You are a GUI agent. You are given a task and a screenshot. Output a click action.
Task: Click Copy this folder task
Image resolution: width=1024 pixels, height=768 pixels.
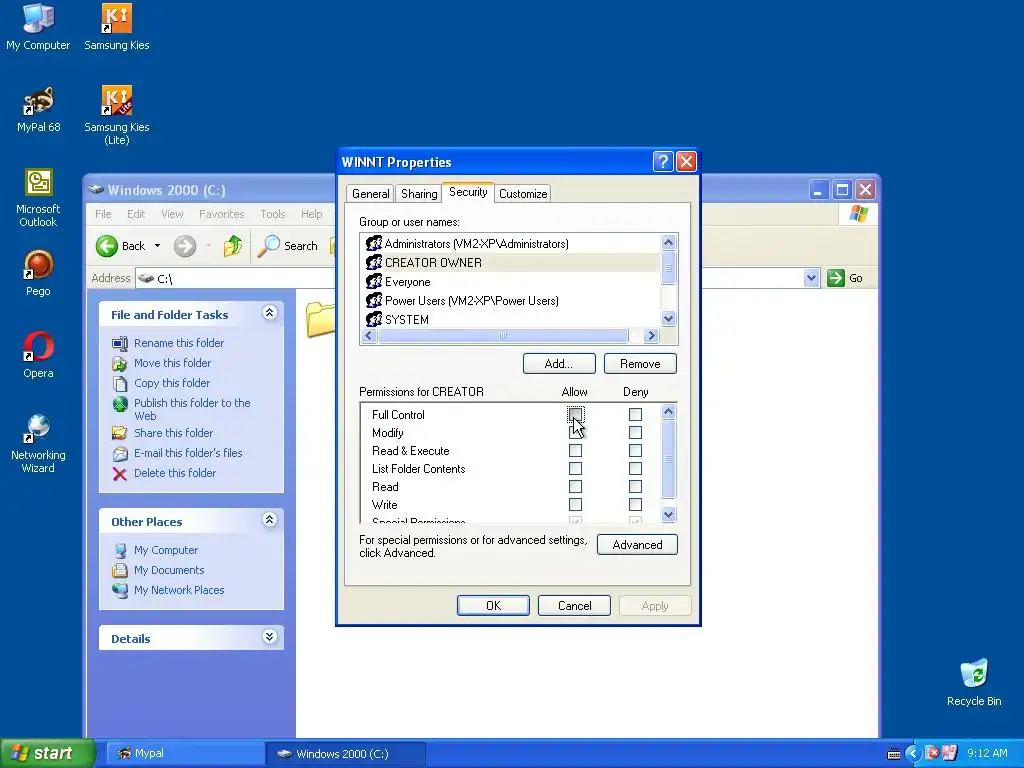172,383
